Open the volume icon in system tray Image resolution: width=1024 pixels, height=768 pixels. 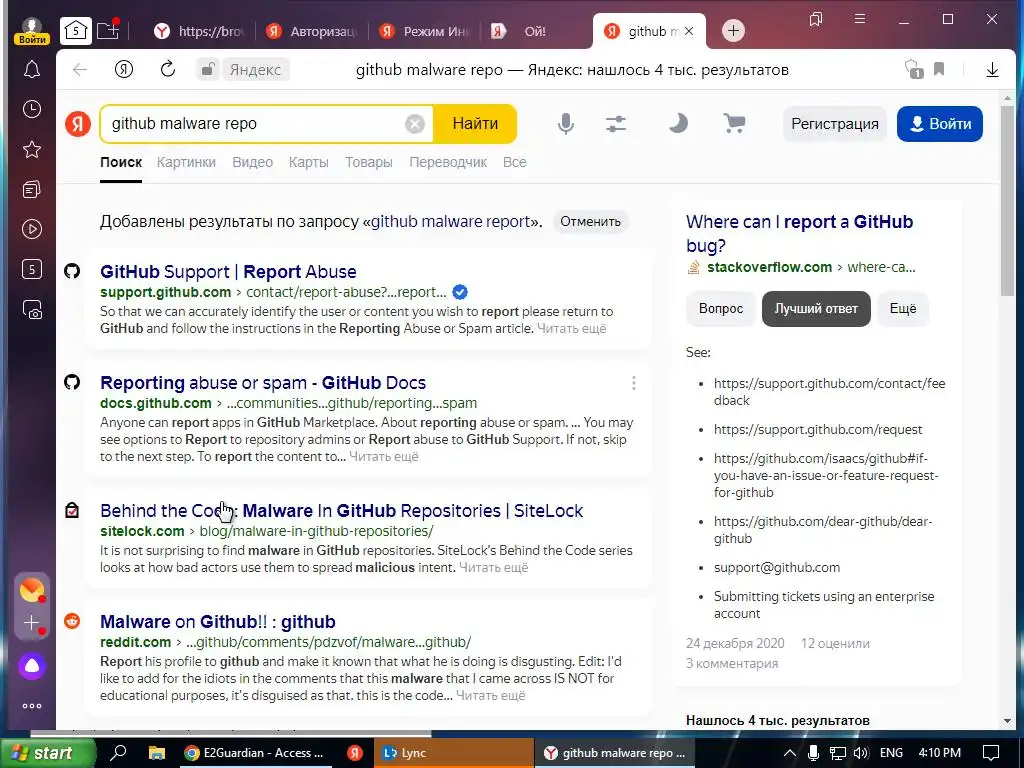pyautogui.click(x=861, y=753)
